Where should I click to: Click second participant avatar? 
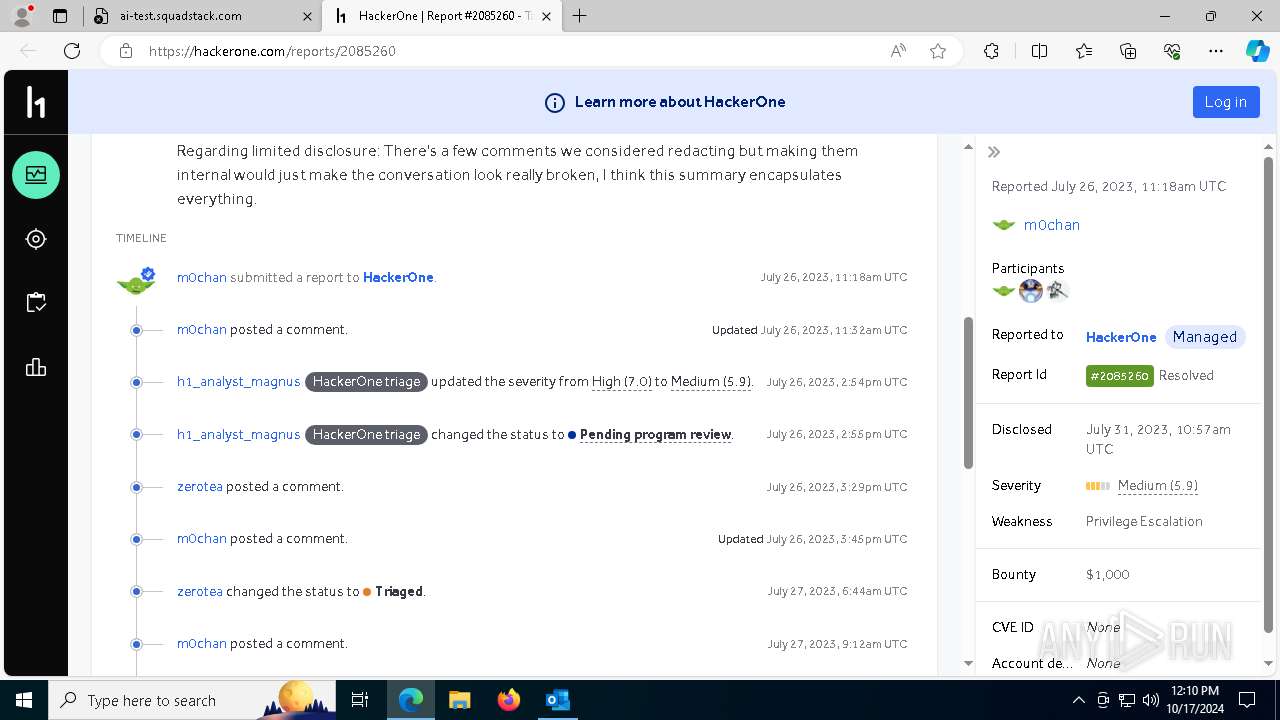coord(1031,291)
